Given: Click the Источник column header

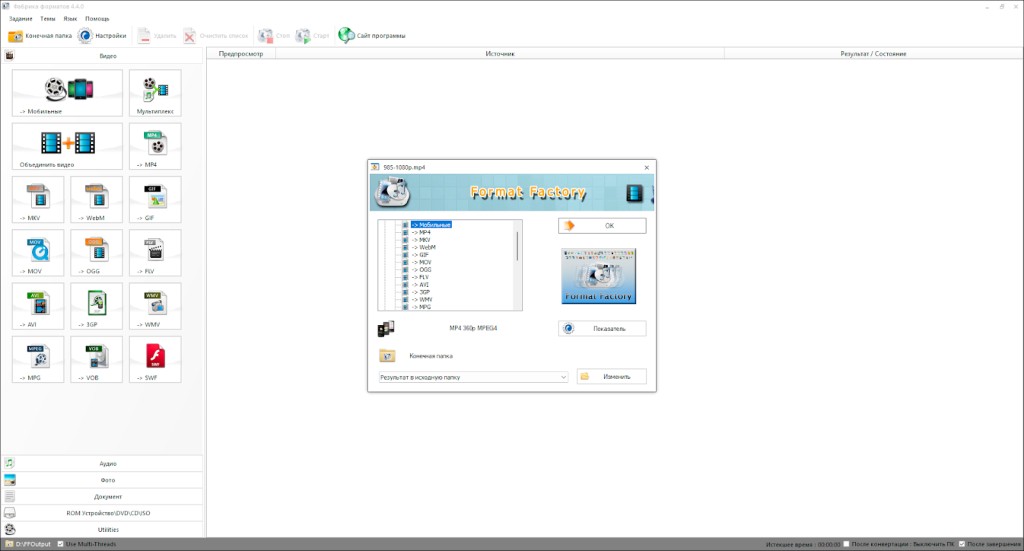Looking at the screenshot, I should click(500, 54).
